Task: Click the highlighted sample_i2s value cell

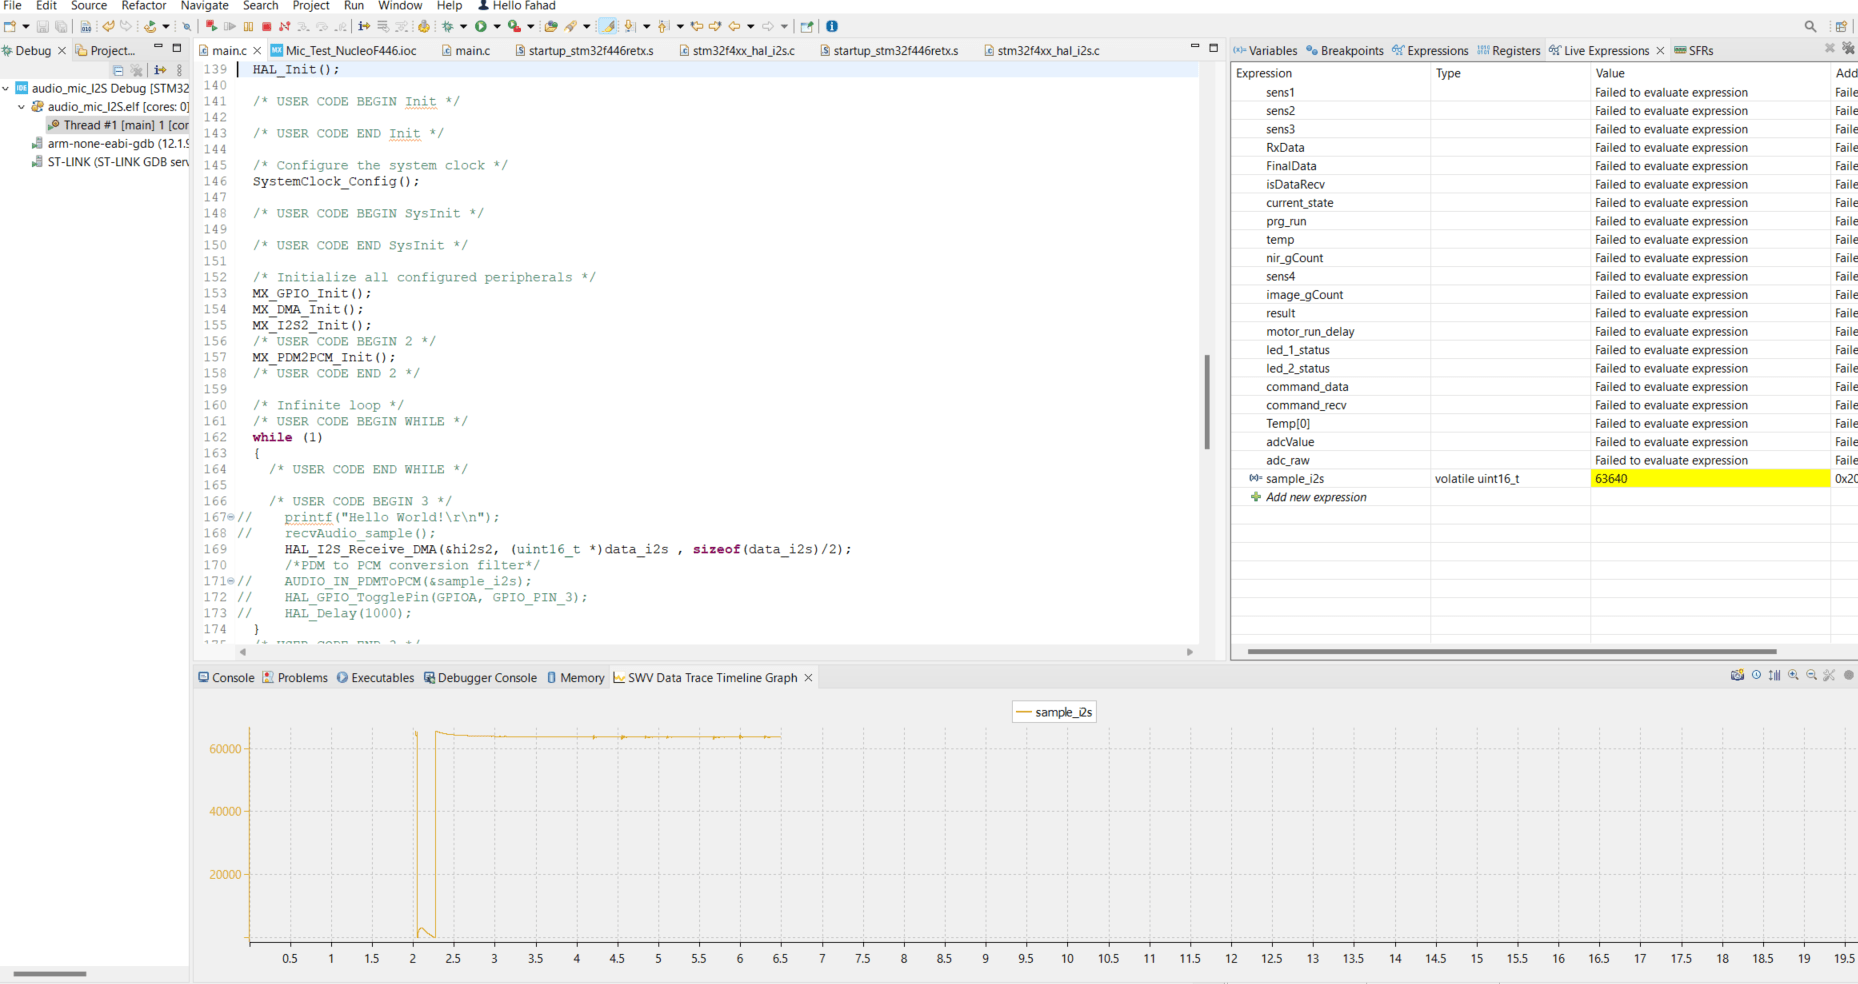Action: tap(1710, 478)
